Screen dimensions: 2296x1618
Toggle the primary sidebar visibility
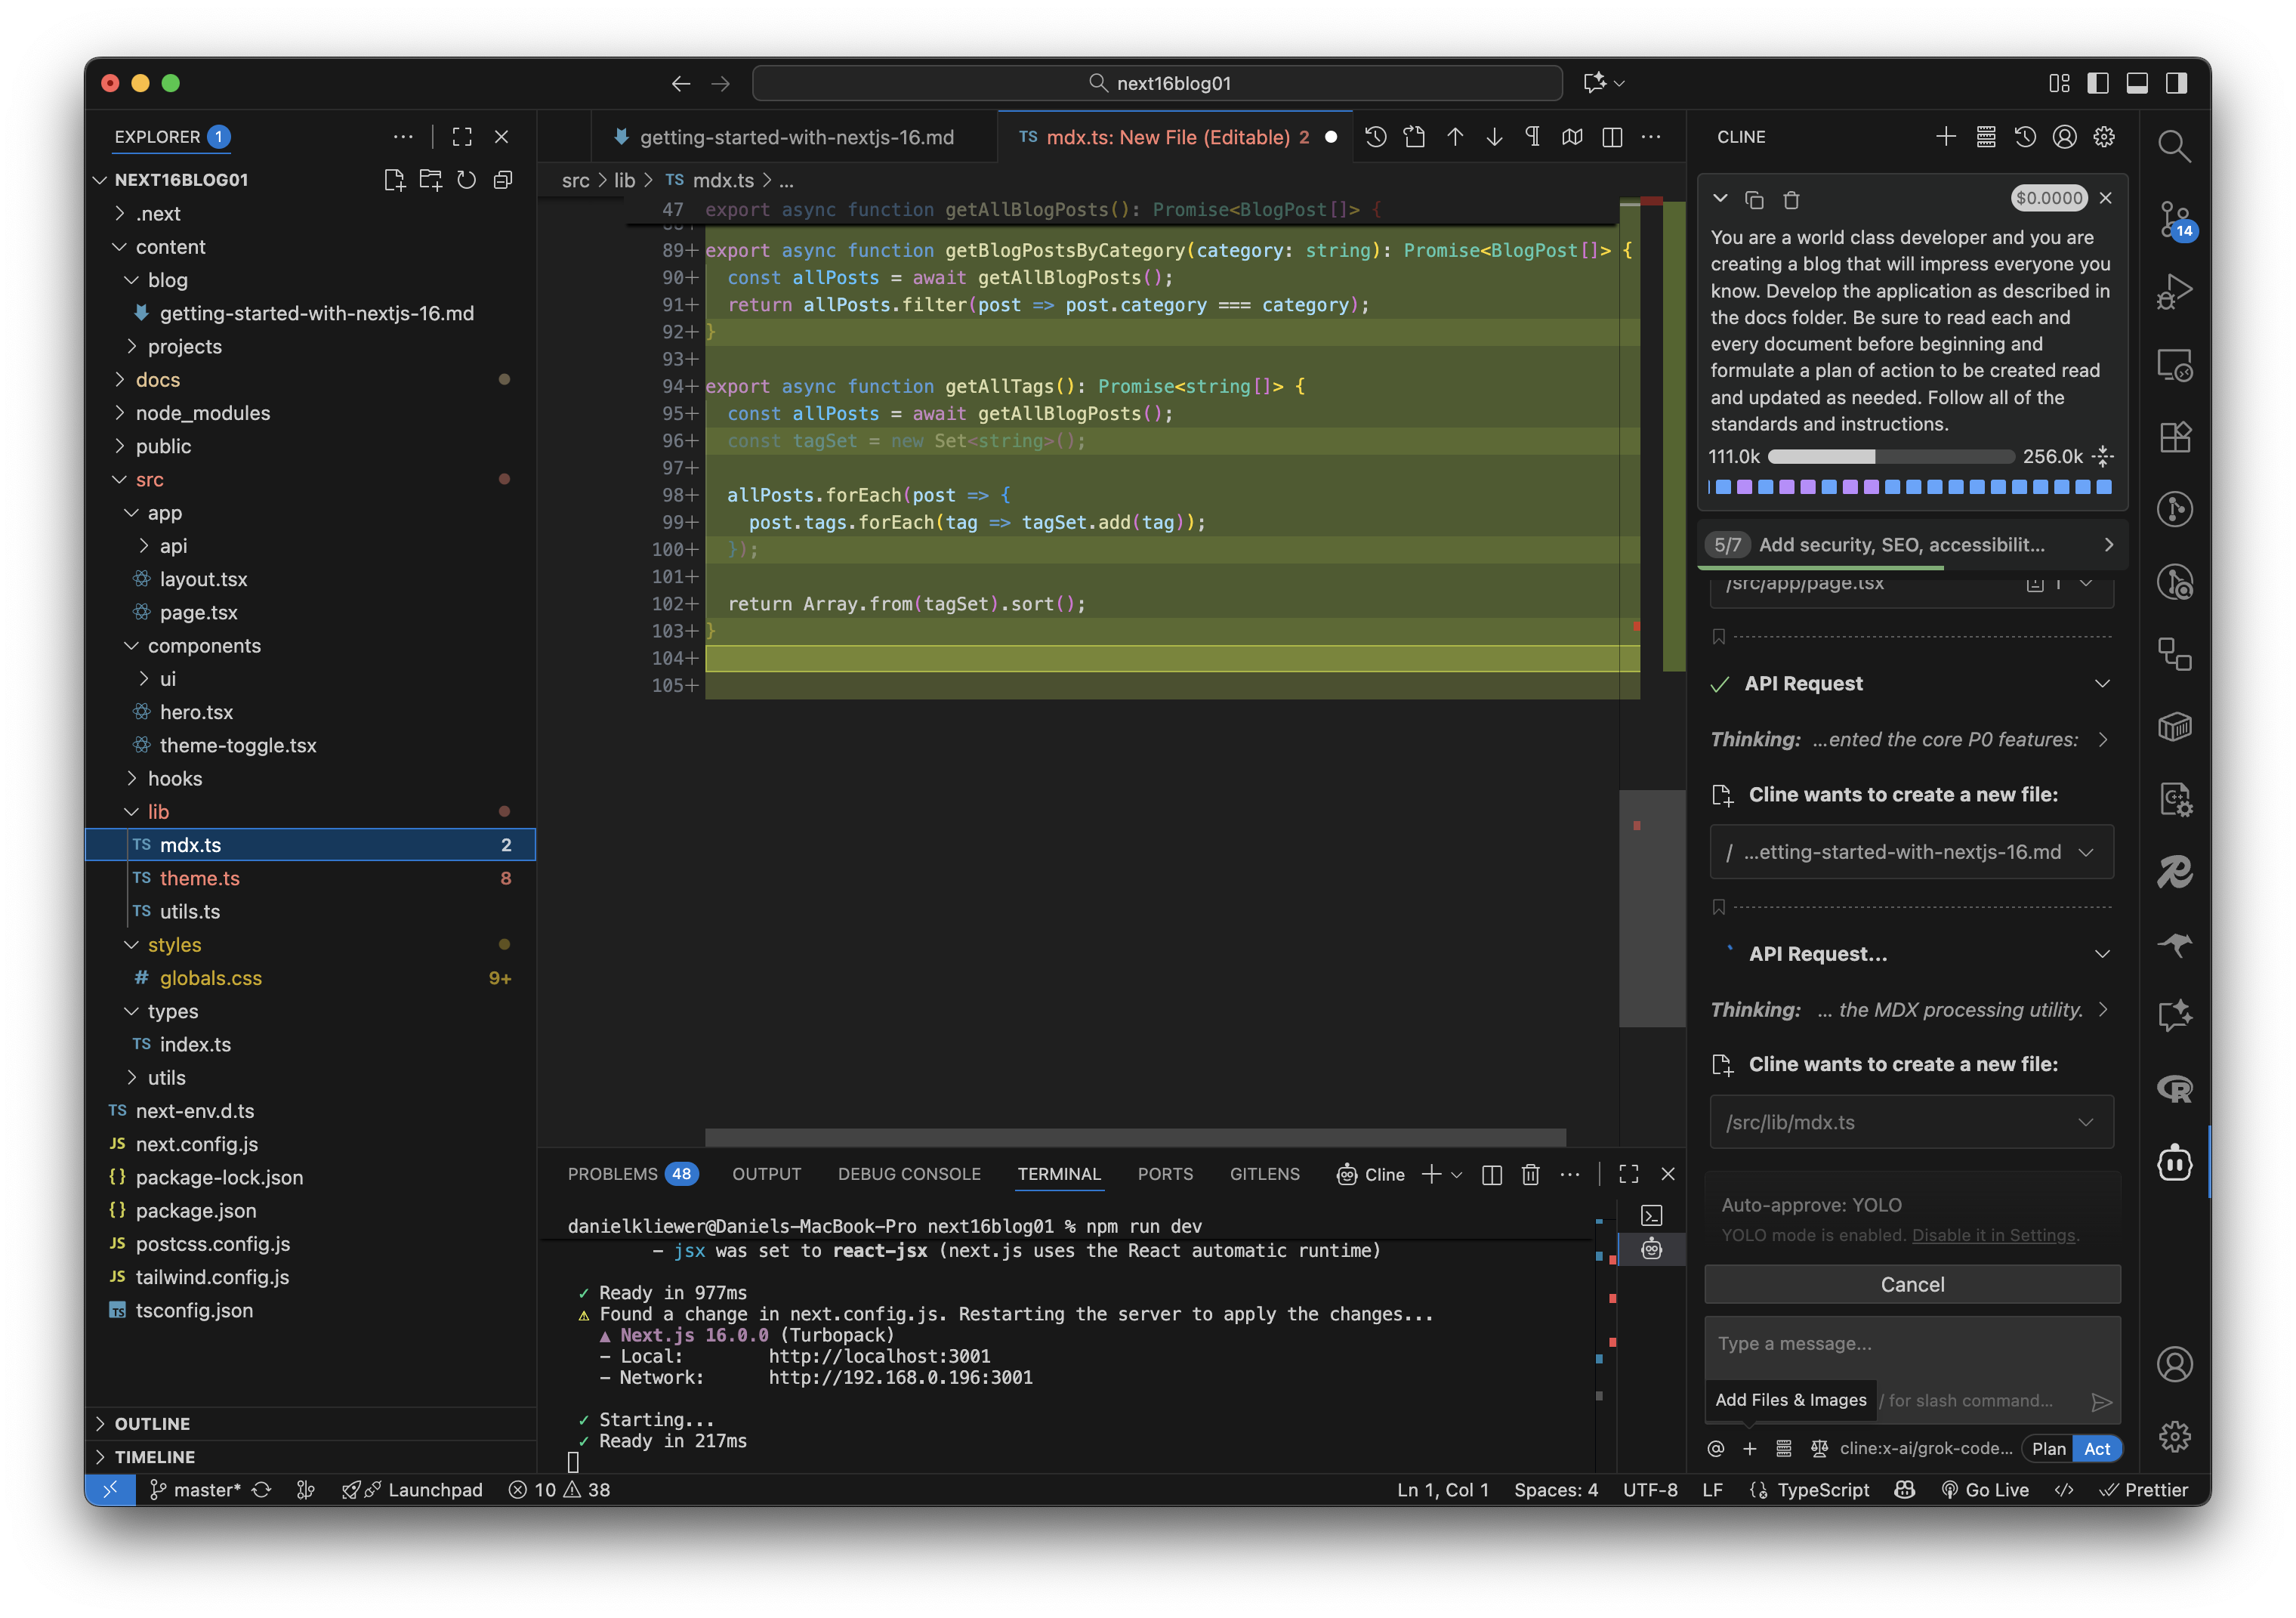2097,83
